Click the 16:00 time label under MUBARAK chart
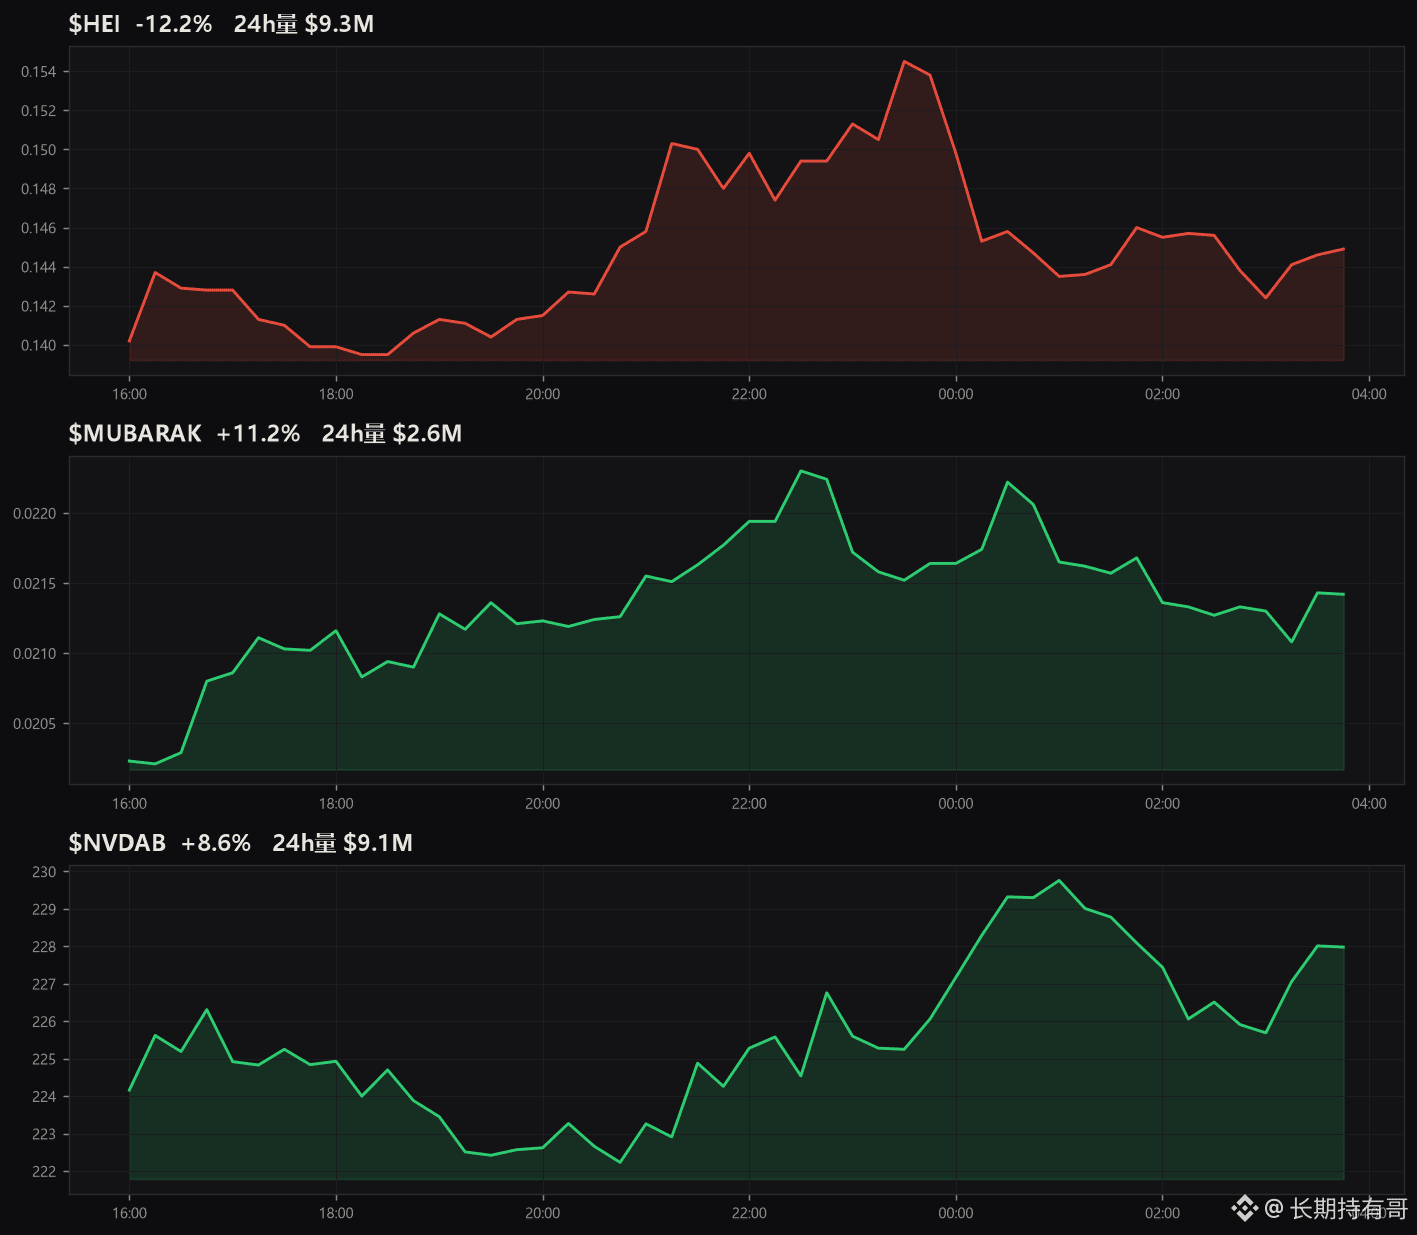1417x1235 pixels. tap(130, 804)
